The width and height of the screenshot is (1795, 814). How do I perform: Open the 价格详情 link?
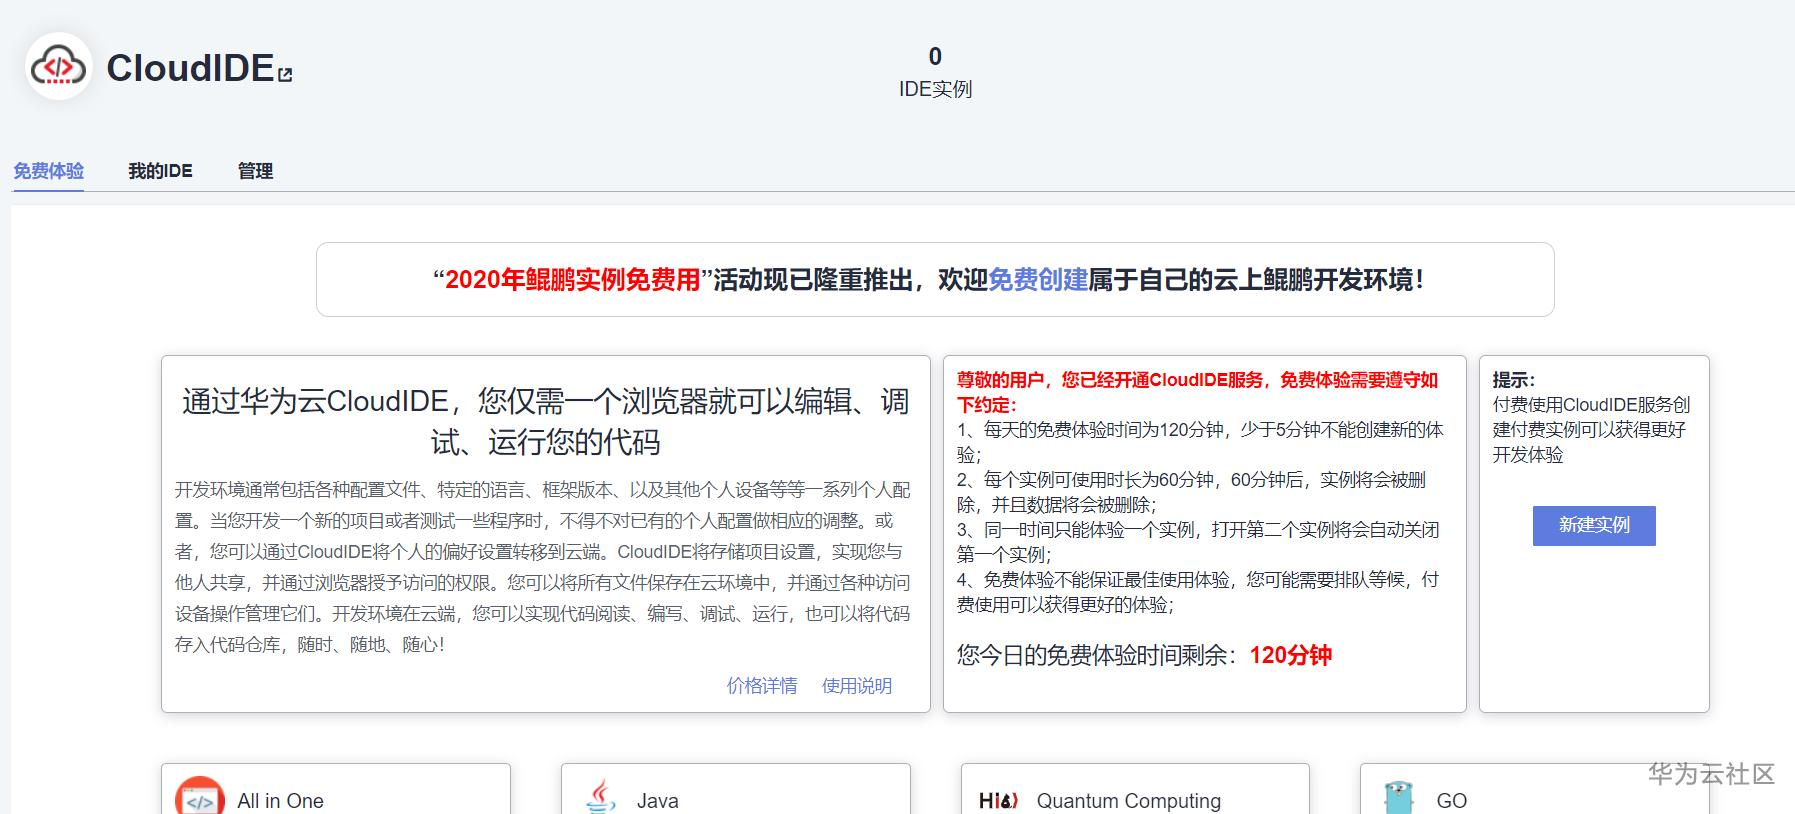[x=762, y=686]
